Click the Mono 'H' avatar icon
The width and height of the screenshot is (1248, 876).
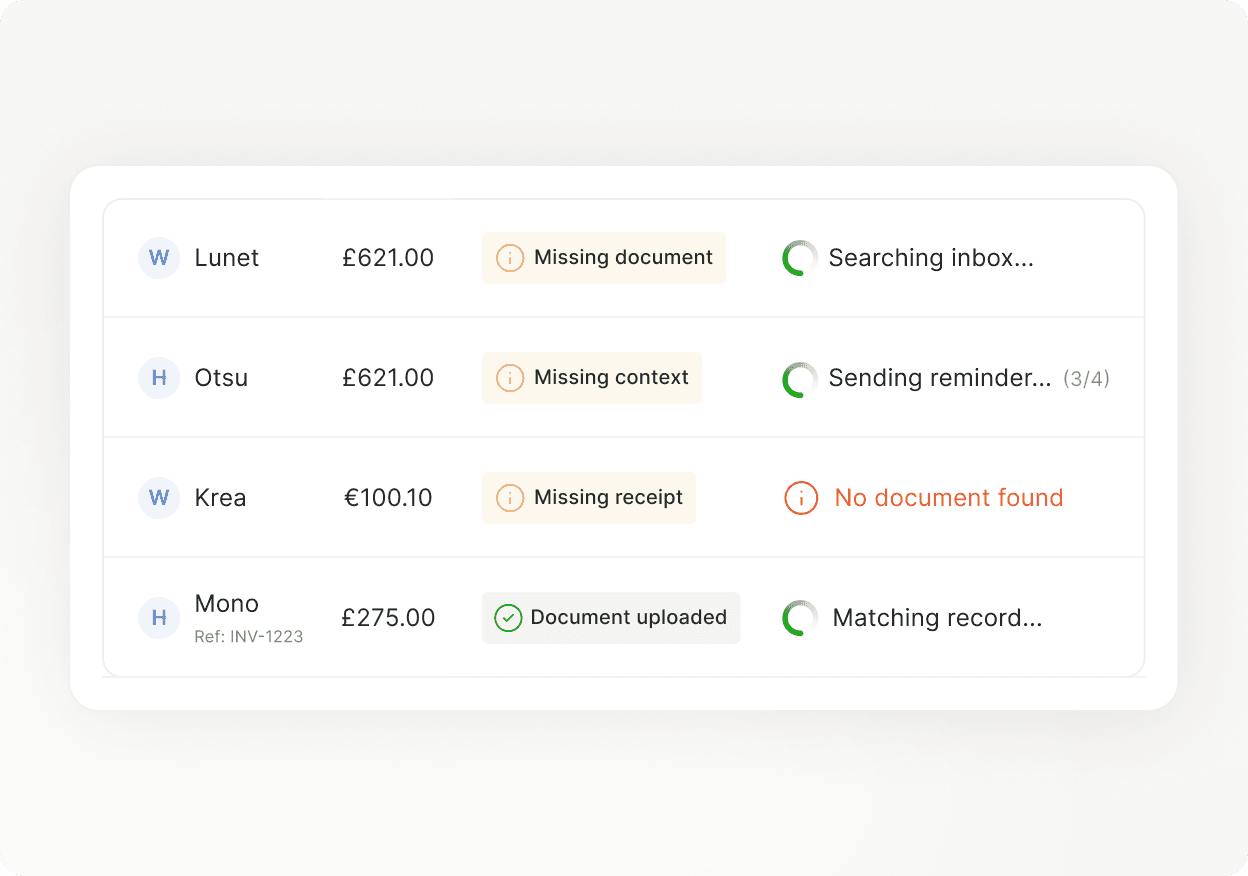coord(158,618)
